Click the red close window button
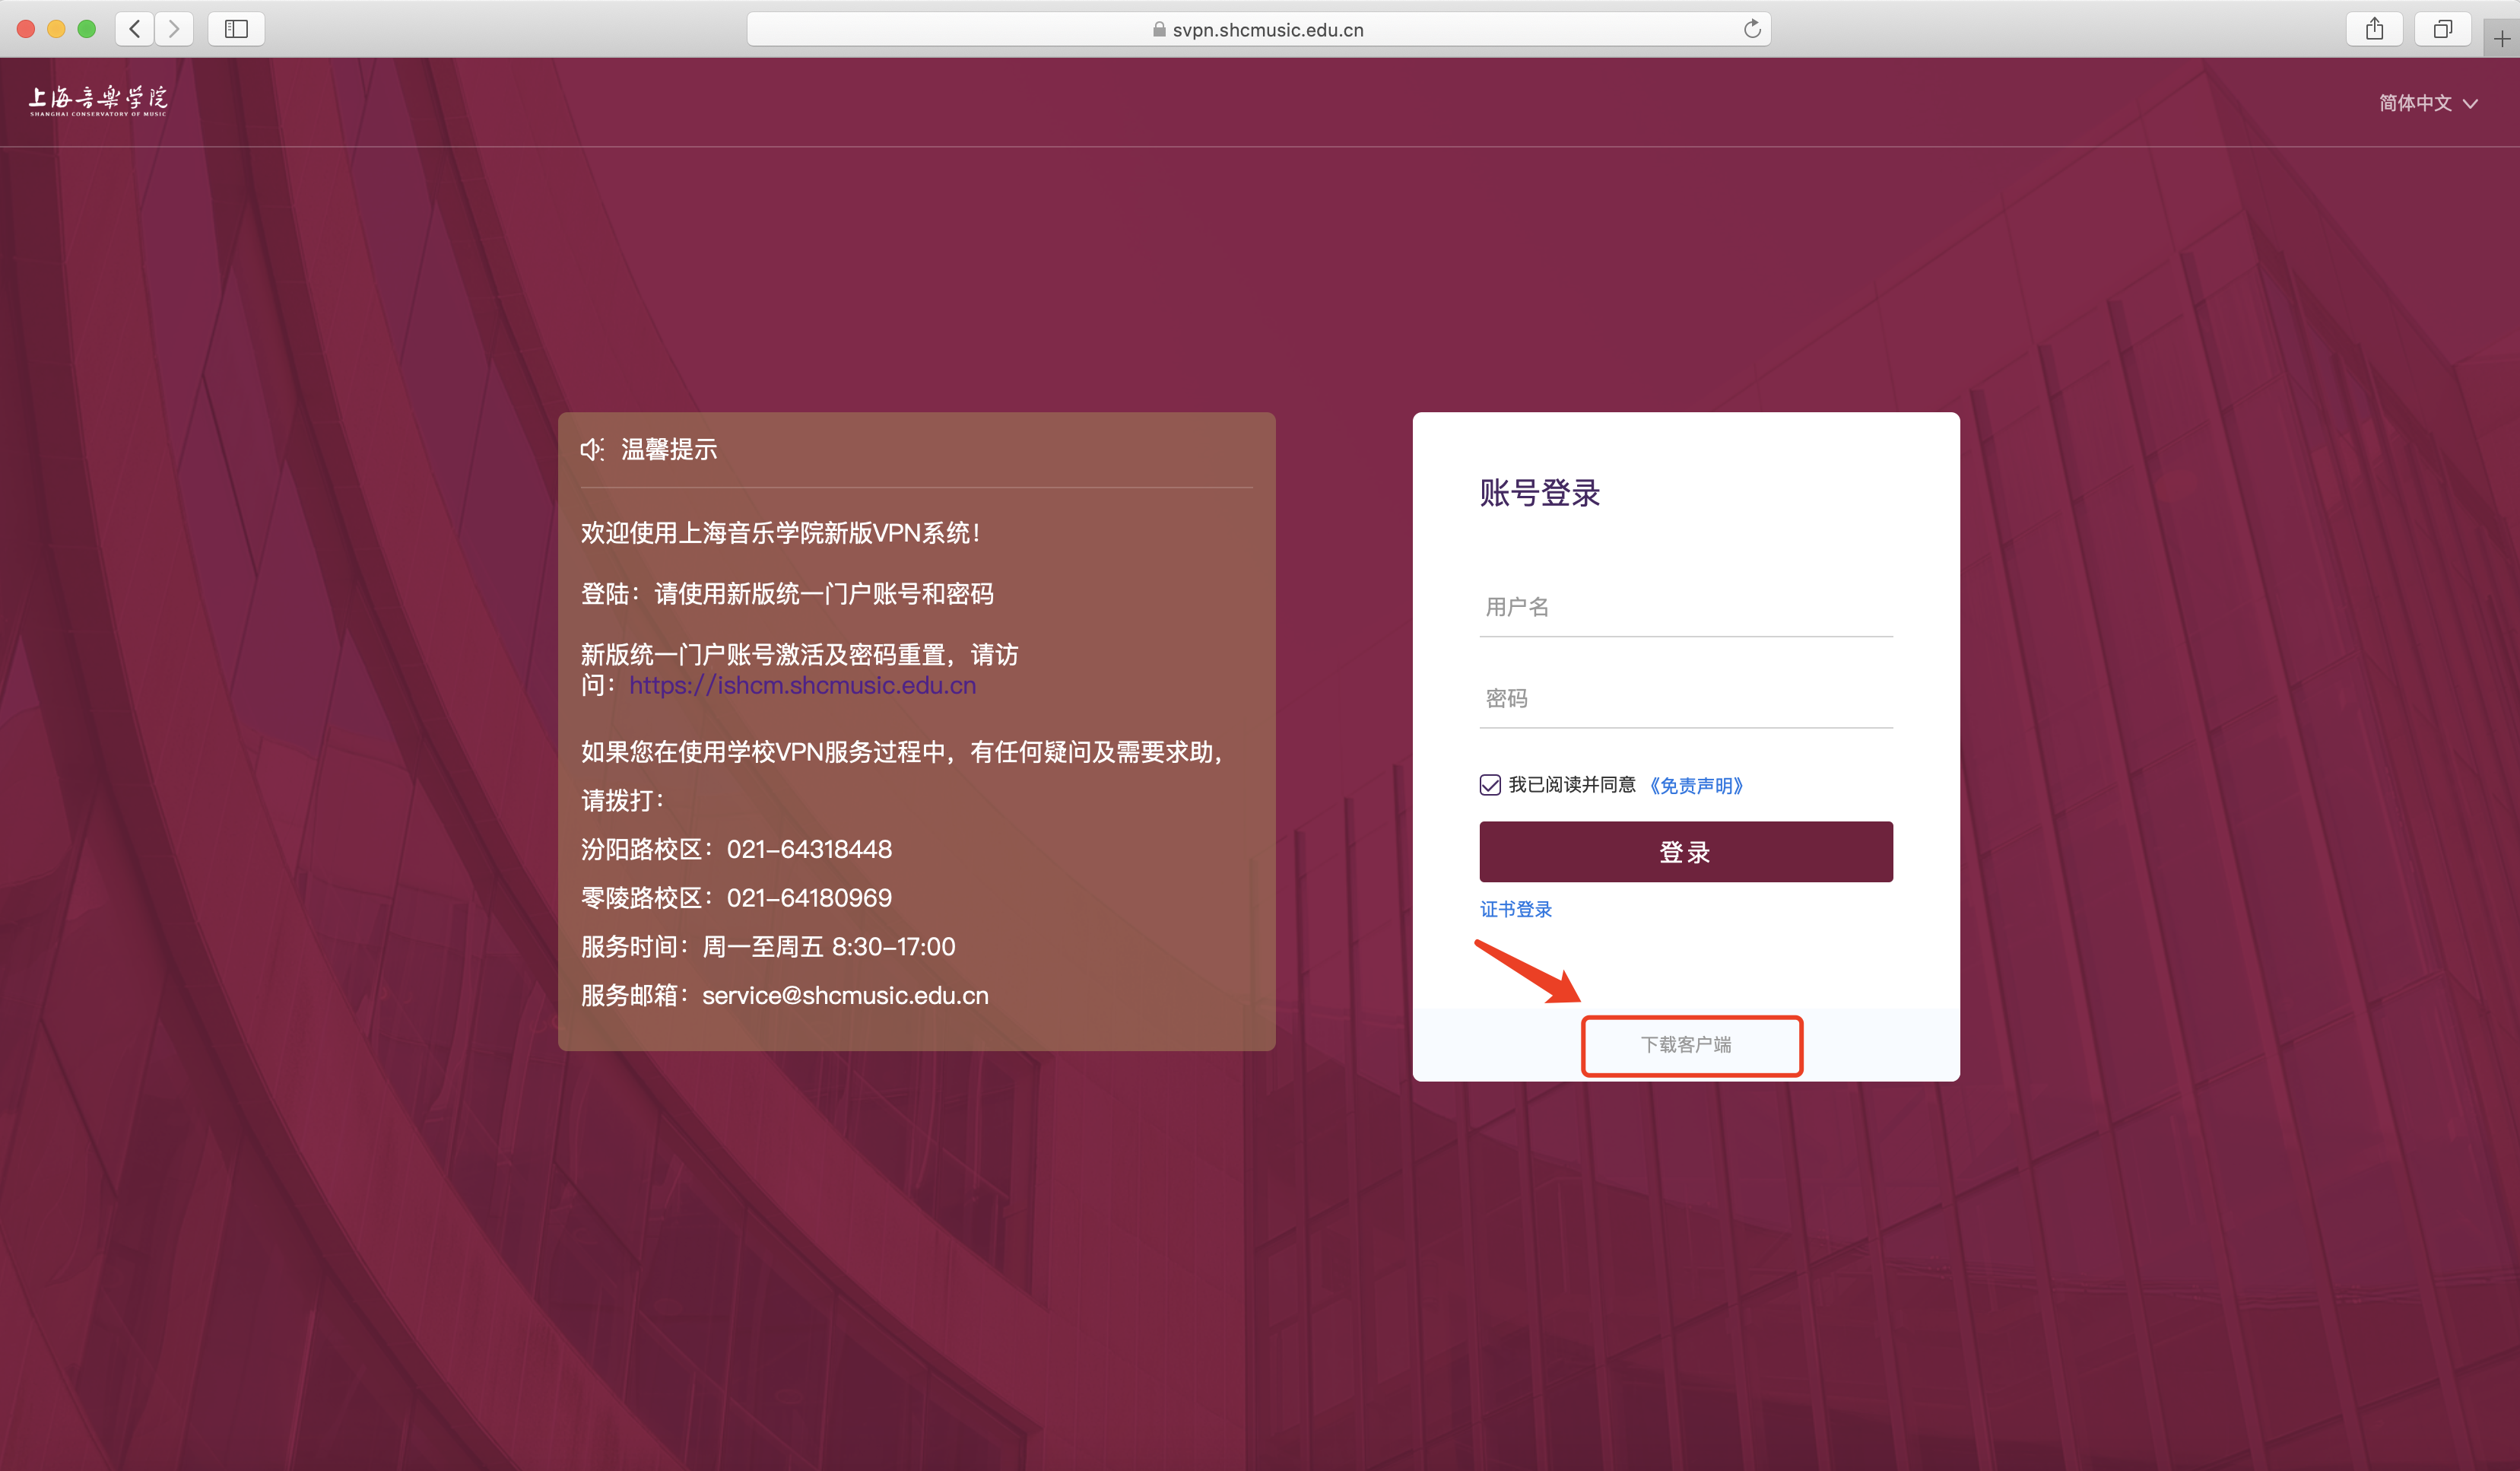 (27, 29)
